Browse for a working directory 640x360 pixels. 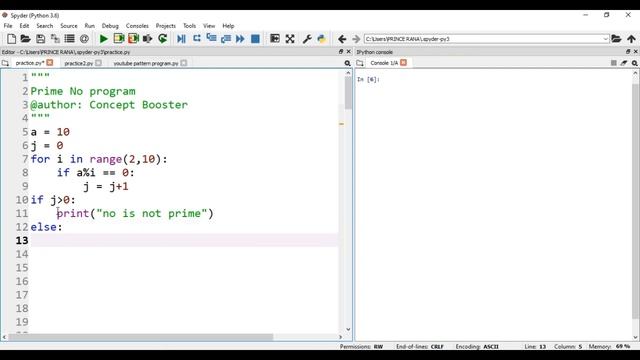pyautogui.click(x=616, y=39)
